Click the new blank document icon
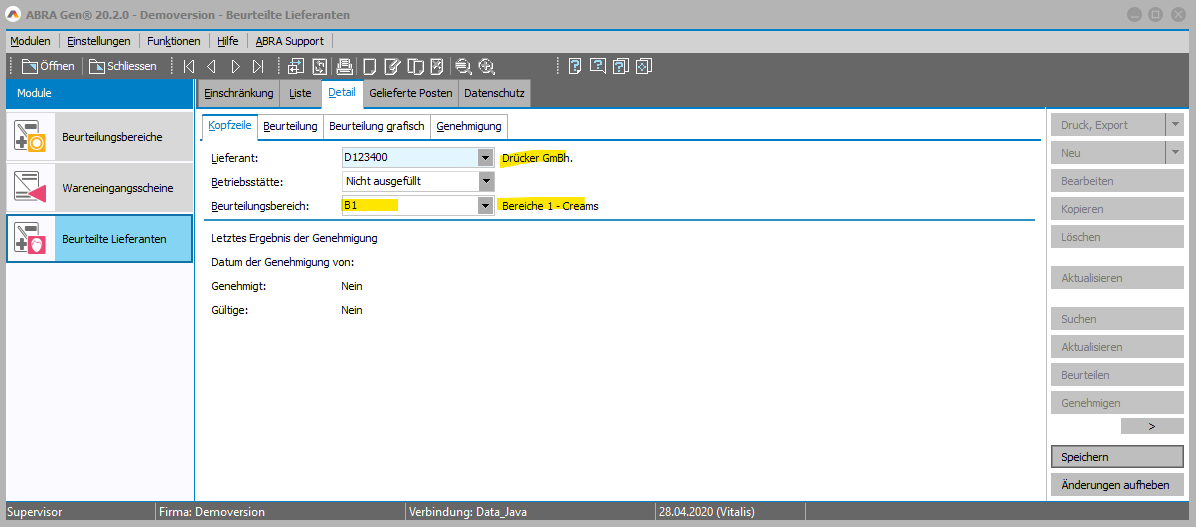 pyautogui.click(x=369, y=67)
